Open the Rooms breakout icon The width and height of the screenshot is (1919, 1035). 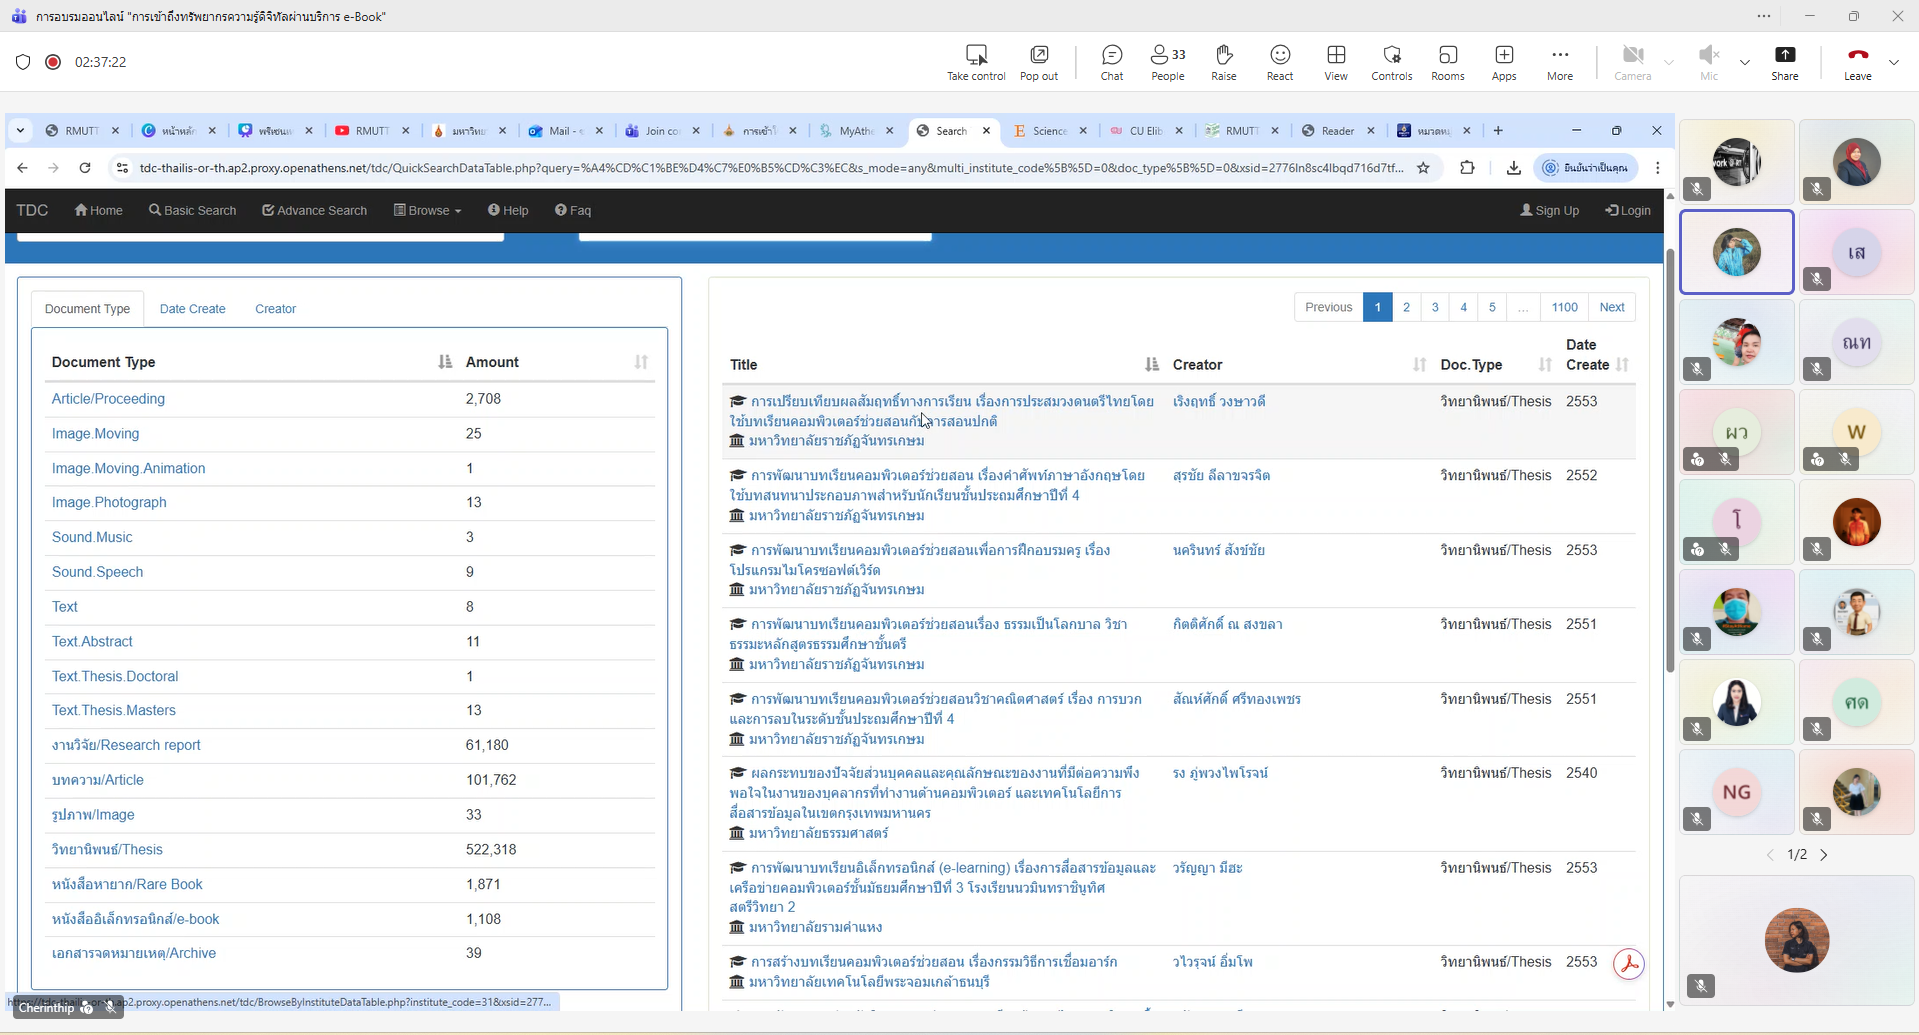[x=1447, y=62]
